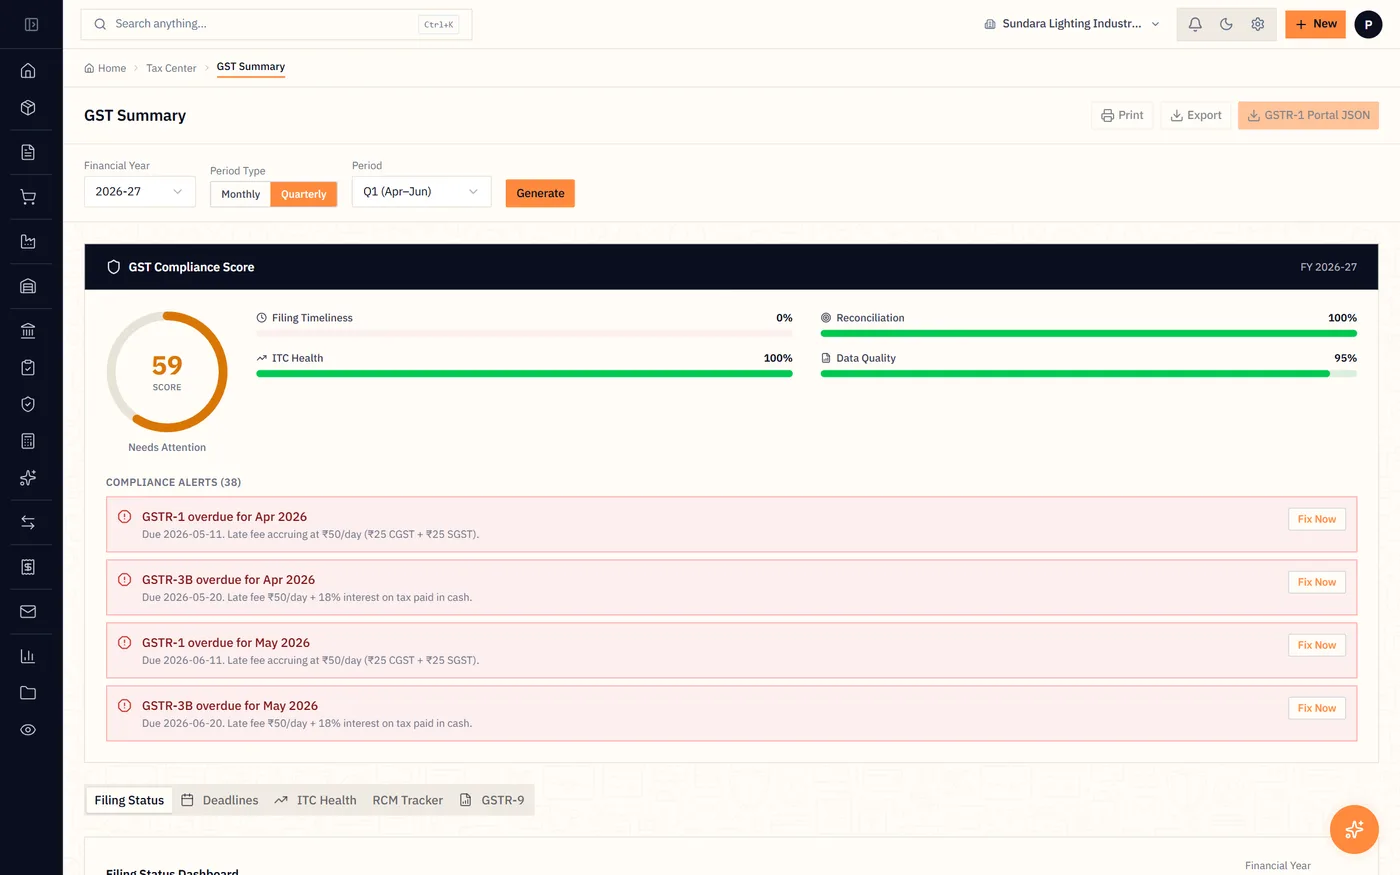This screenshot has height=875, width=1400.
Task: Open the factory icon in sidebar
Action: pyautogui.click(x=28, y=241)
